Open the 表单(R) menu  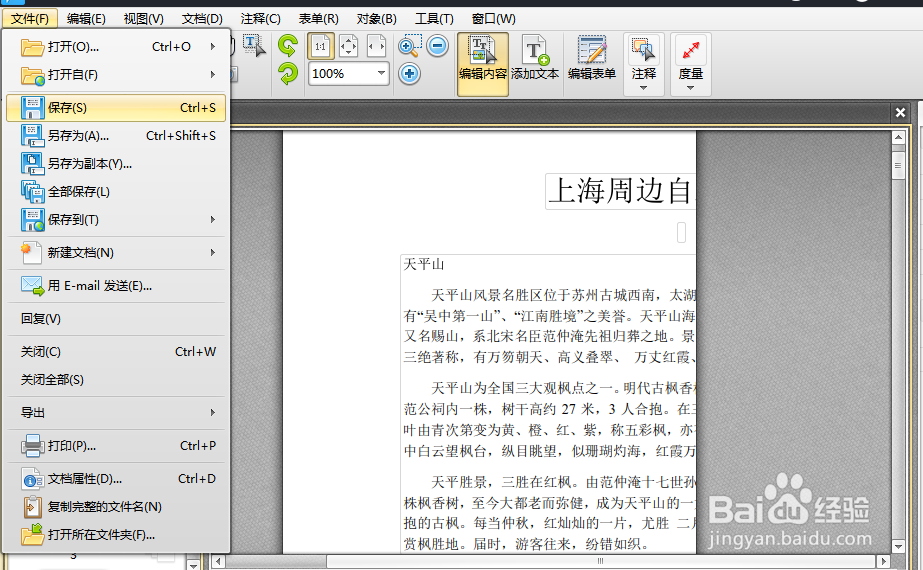[318, 19]
